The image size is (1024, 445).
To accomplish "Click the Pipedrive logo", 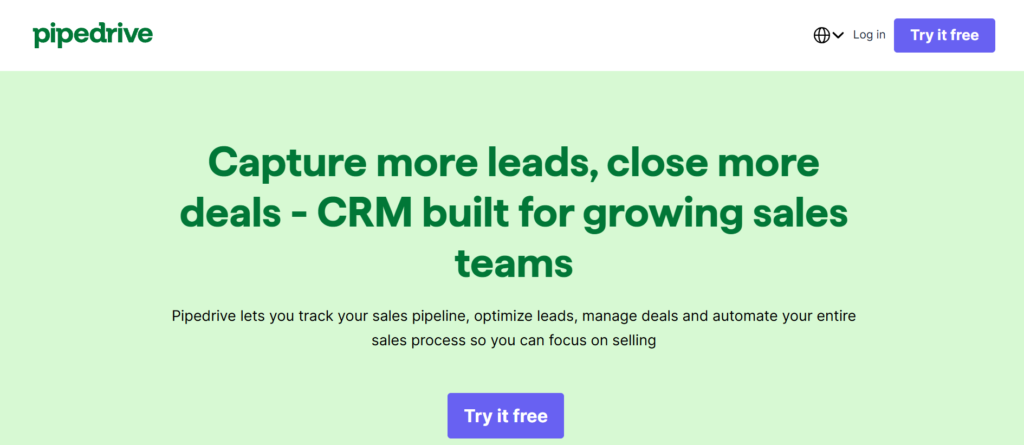I will [x=93, y=35].
